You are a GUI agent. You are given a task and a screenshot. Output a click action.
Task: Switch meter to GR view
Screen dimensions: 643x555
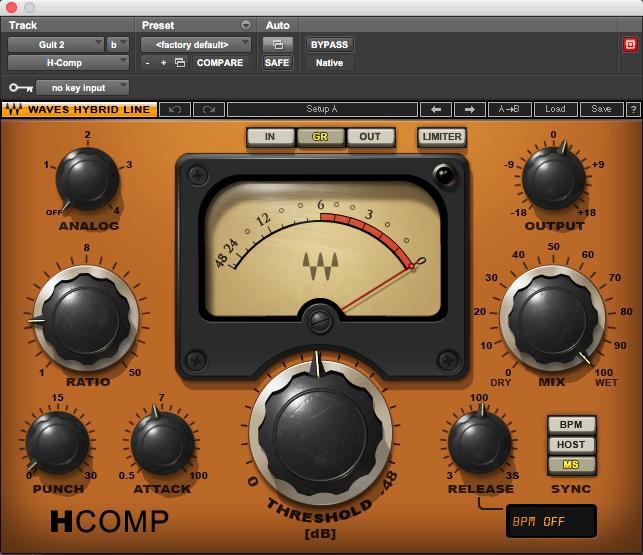[320, 137]
